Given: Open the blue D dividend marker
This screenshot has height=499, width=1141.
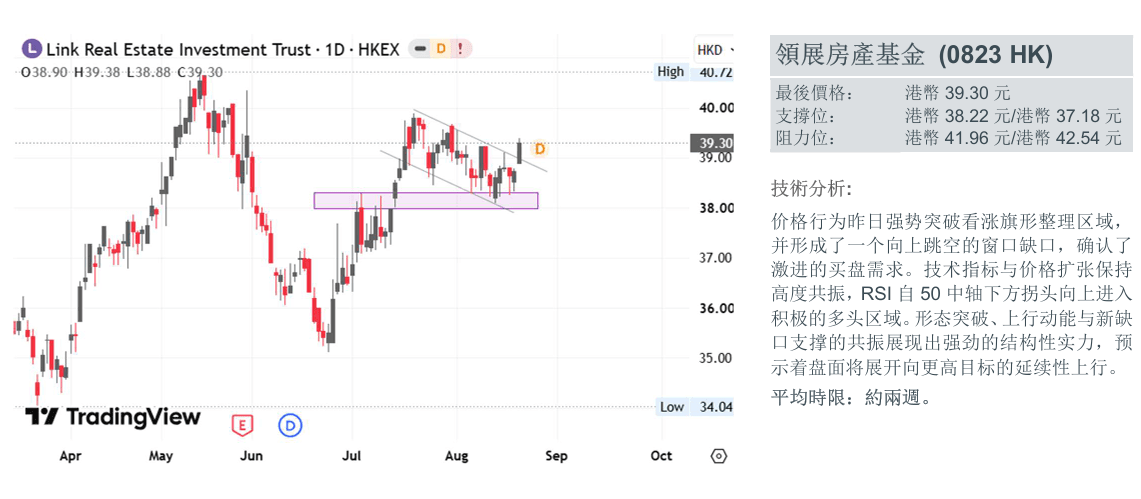Looking at the screenshot, I should (290, 426).
